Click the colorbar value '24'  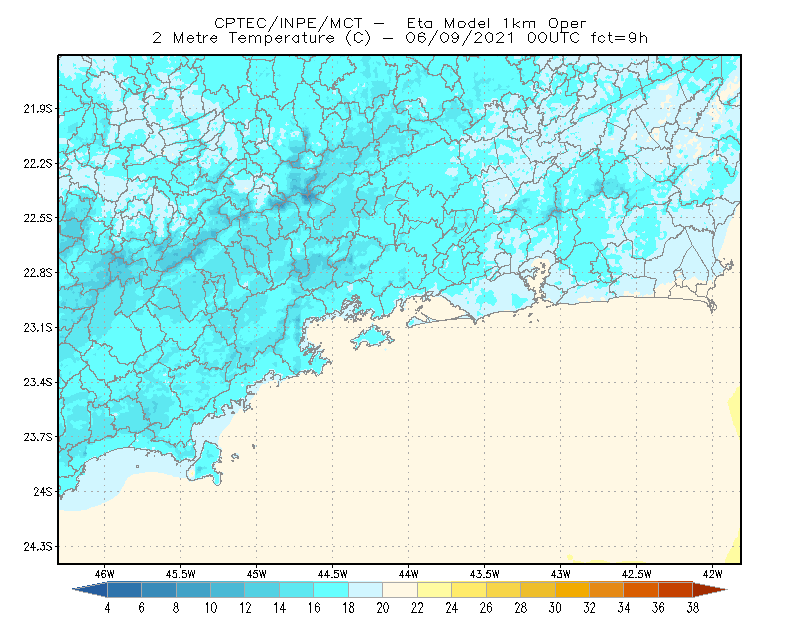[452, 608]
